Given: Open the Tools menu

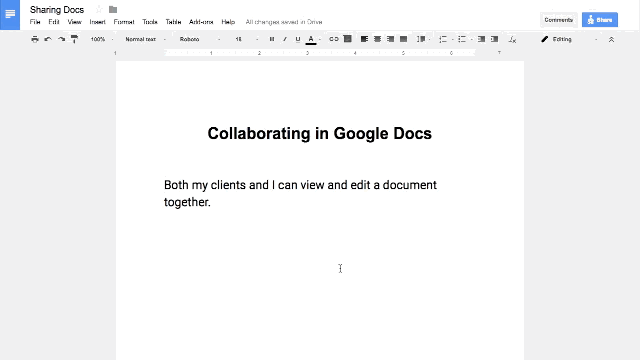Looking at the screenshot, I should (x=150, y=22).
